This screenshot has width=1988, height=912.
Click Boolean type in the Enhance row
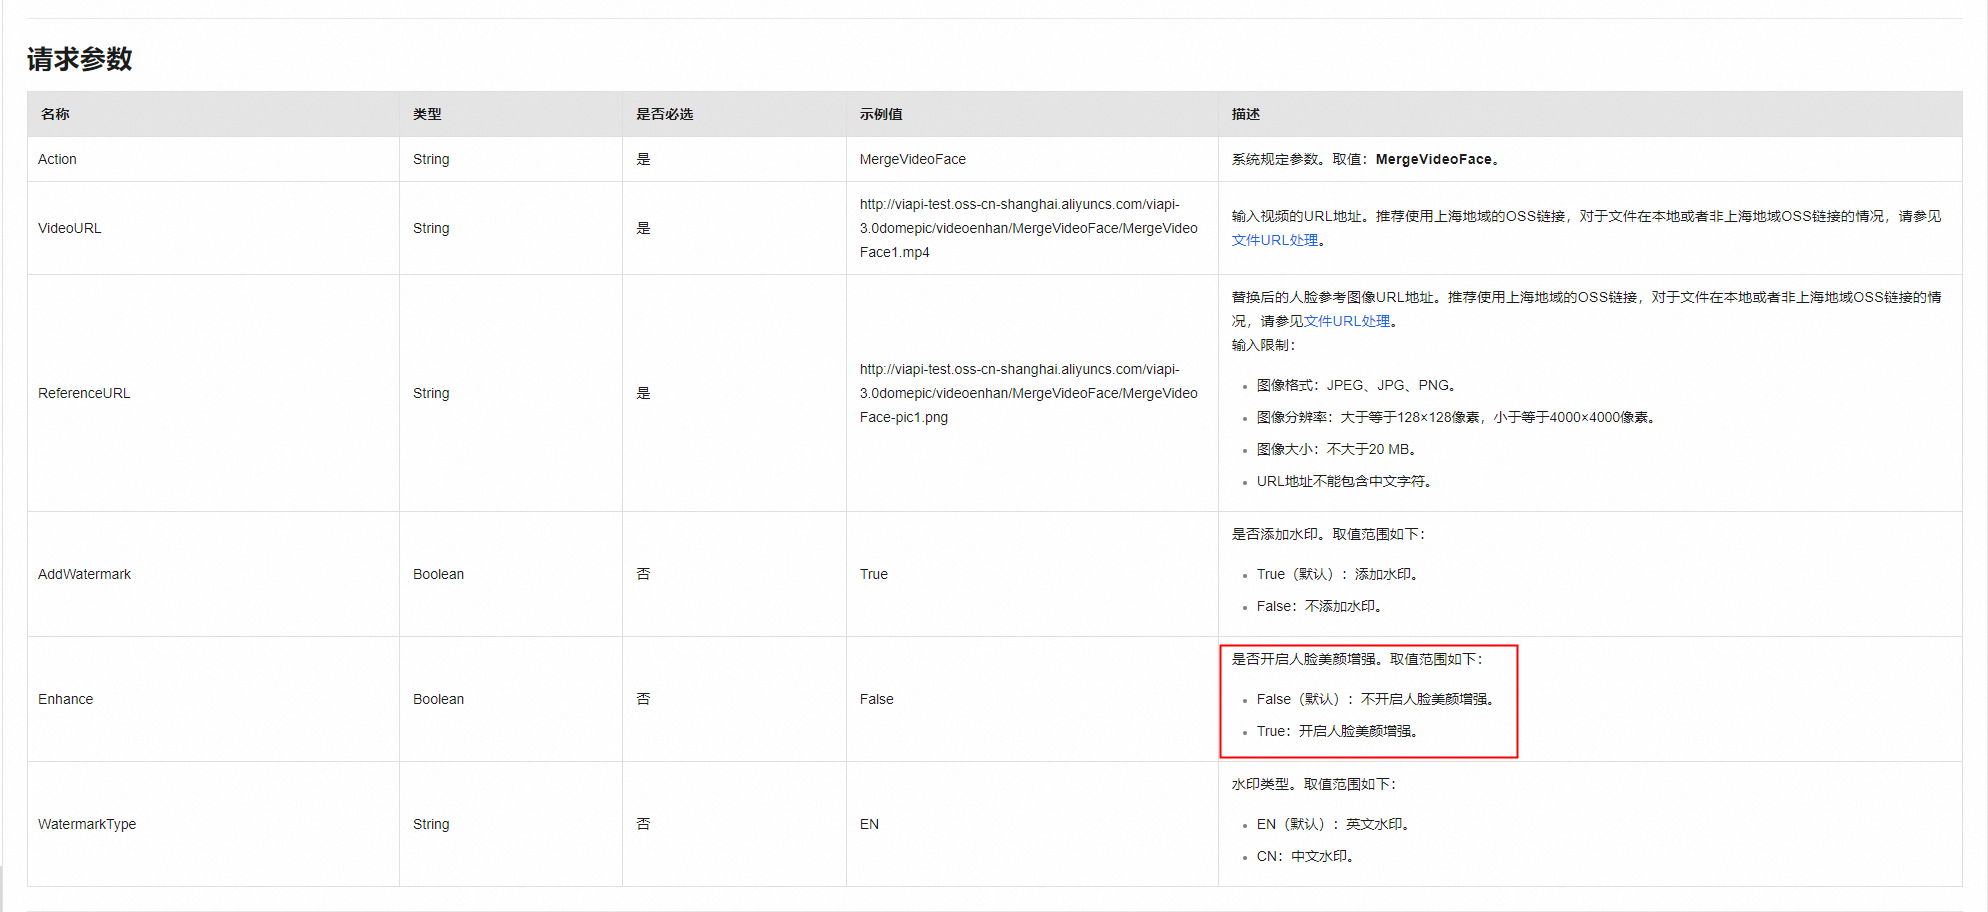click(438, 699)
